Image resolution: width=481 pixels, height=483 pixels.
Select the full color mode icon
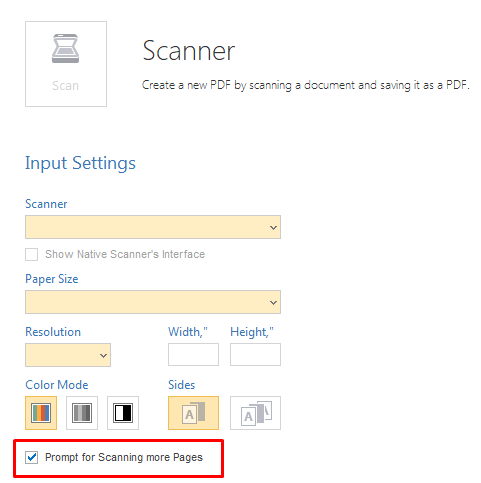click(x=41, y=413)
